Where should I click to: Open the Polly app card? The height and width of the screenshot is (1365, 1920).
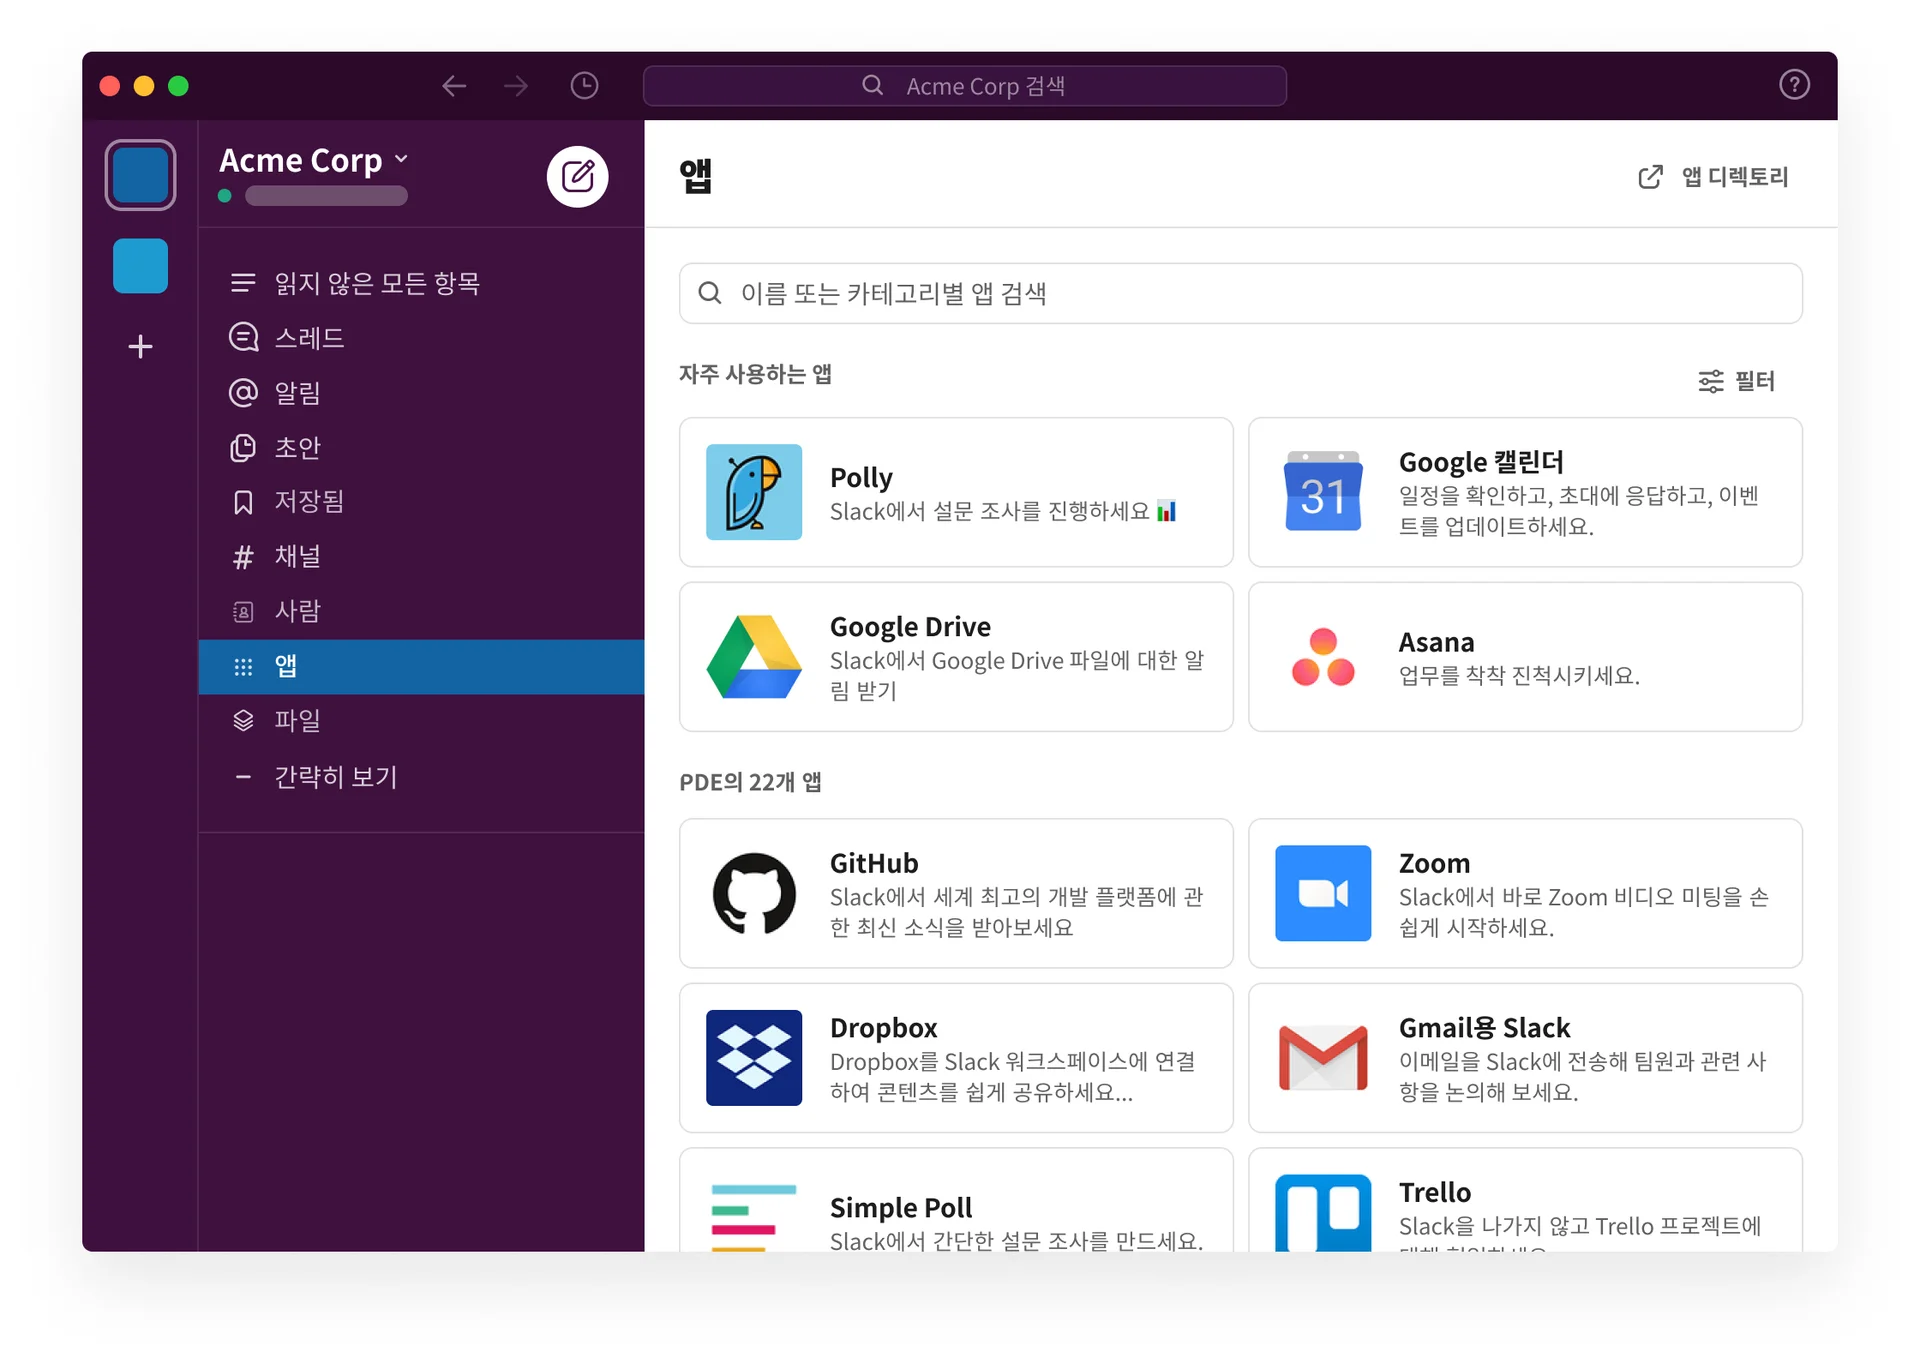click(x=955, y=492)
